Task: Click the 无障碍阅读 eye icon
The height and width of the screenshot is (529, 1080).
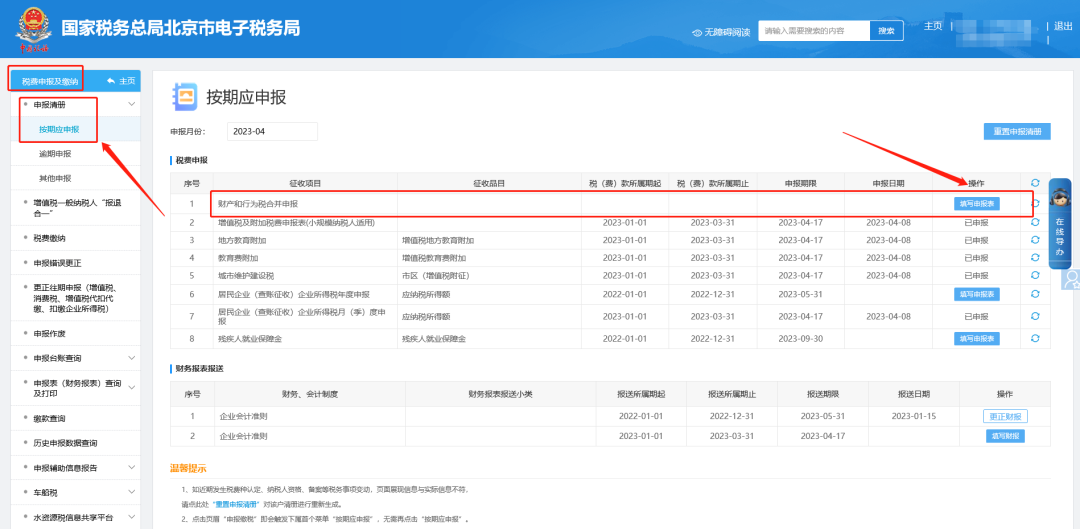Action: click(697, 32)
